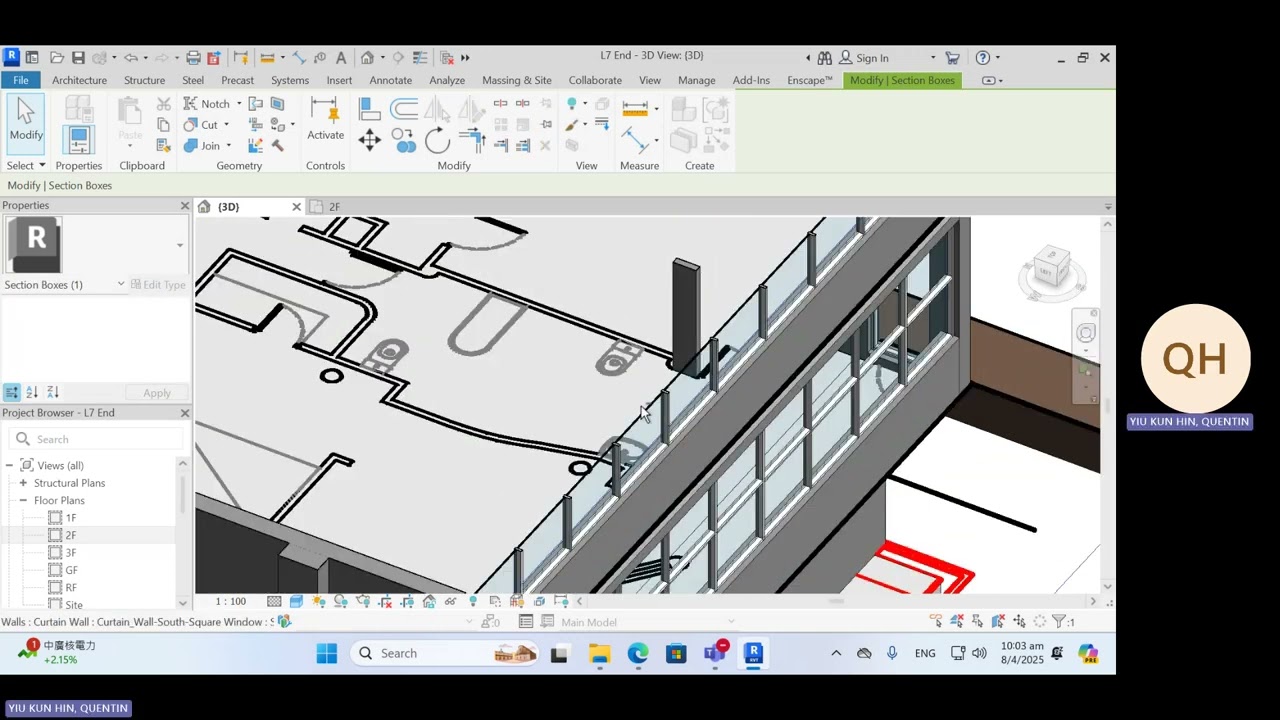The height and width of the screenshot is (720, 1280).
Task: Toggle Sun Path in view control bar
Action: [318, 601]
